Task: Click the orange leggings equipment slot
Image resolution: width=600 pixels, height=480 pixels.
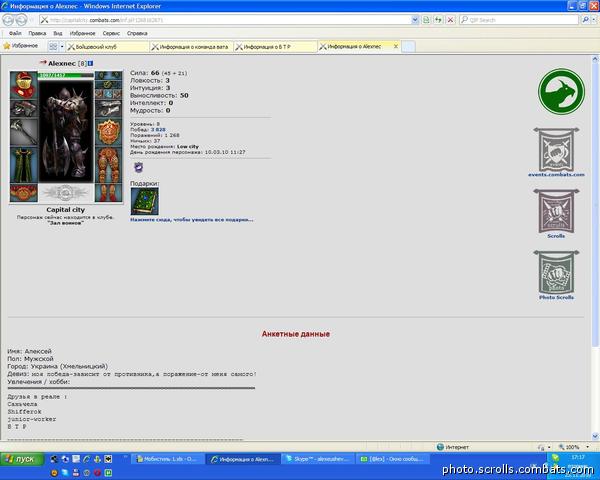Action: point(109,165)
